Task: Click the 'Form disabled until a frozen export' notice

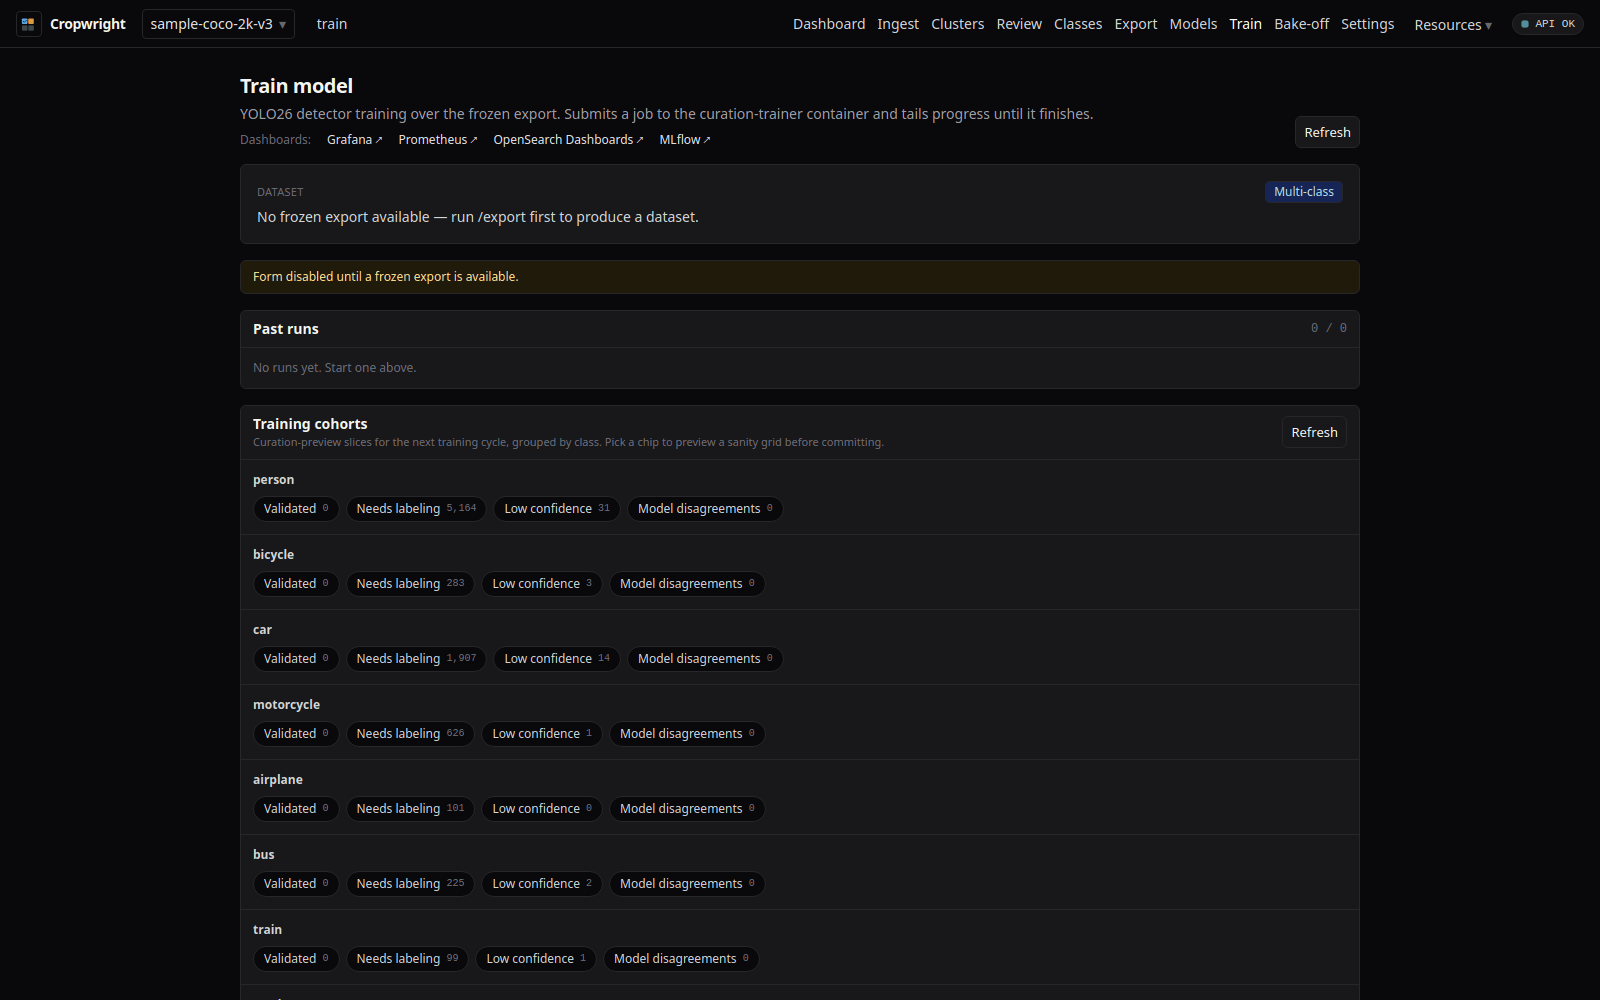Action: 800,277
